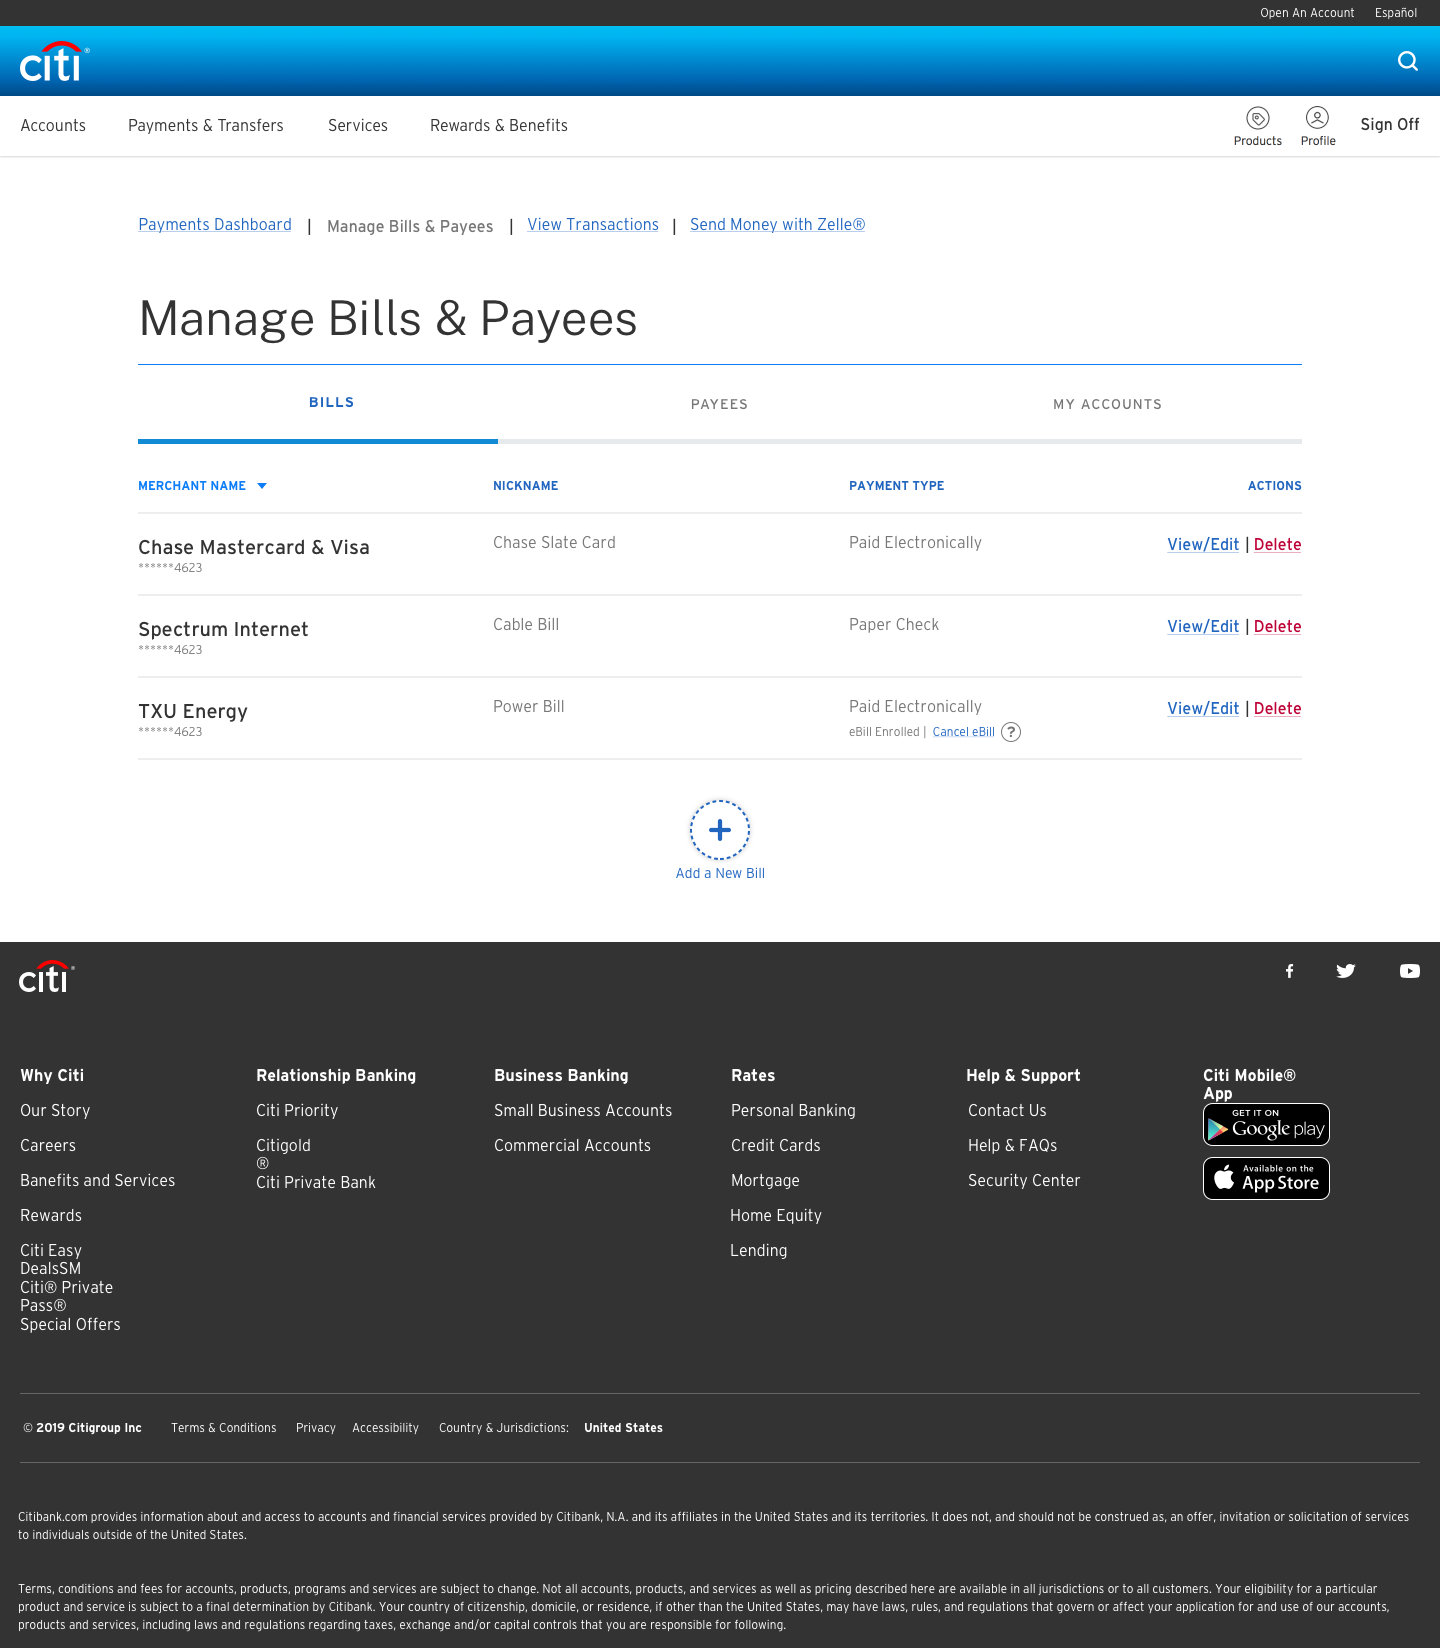Image resolution: width=1440 pixels, height=1648 pixels.
Task: Open Help & FAQs footer link
Action: (x=1012, y=1145)
